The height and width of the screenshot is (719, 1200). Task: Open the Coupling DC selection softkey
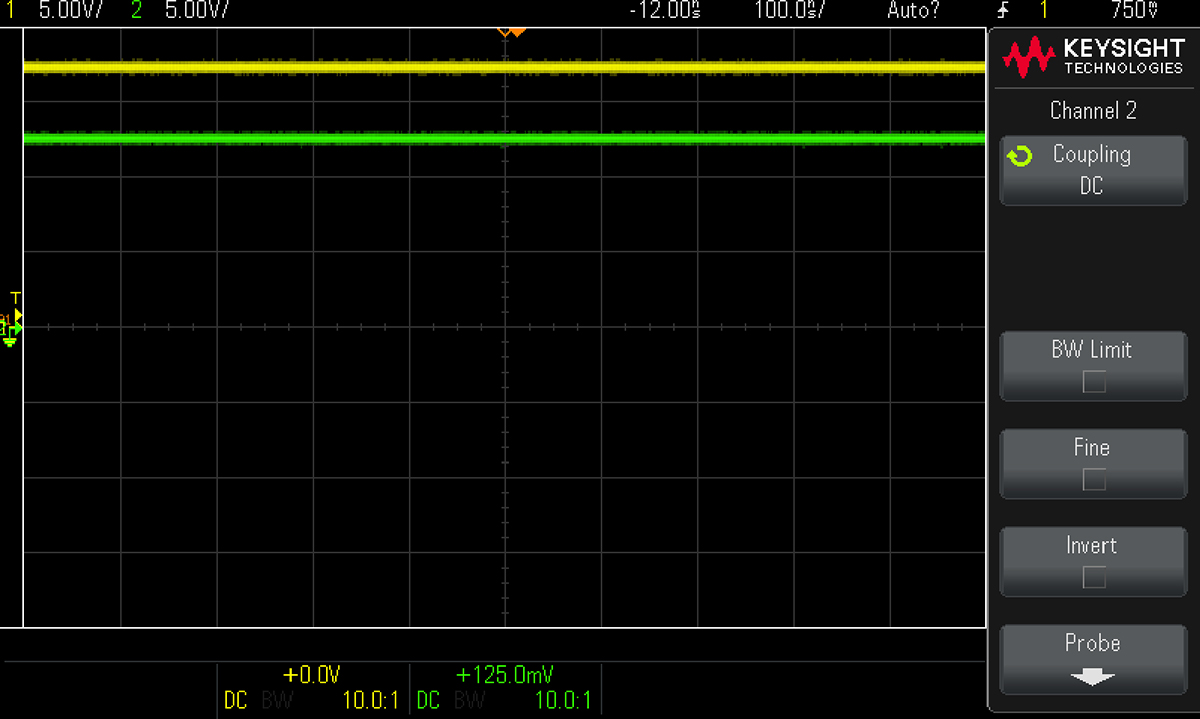(1092, 170)
